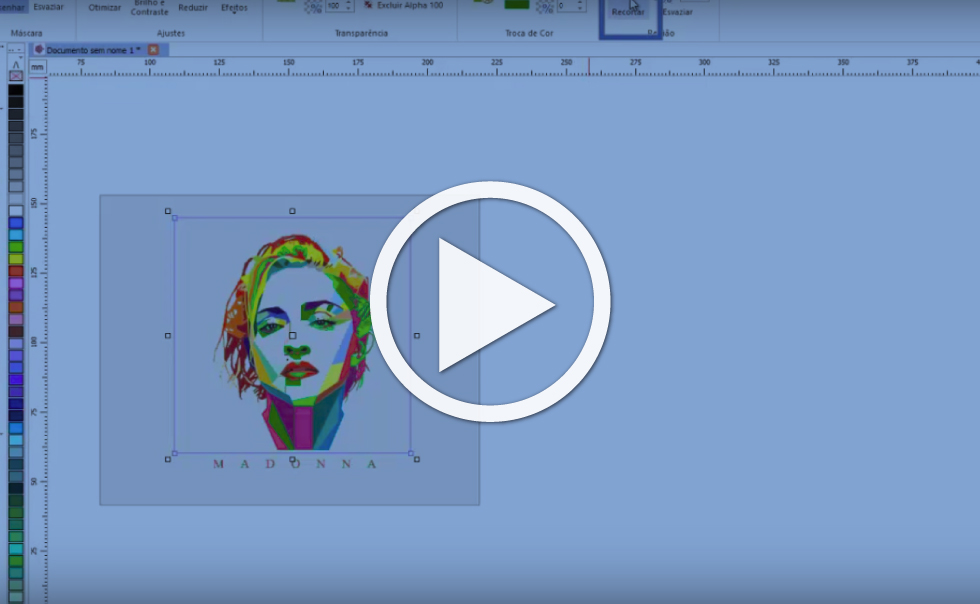The image size is (980, 604).
Task: Select the no-color X swatch in palette
Action: (x=16, y=76)
